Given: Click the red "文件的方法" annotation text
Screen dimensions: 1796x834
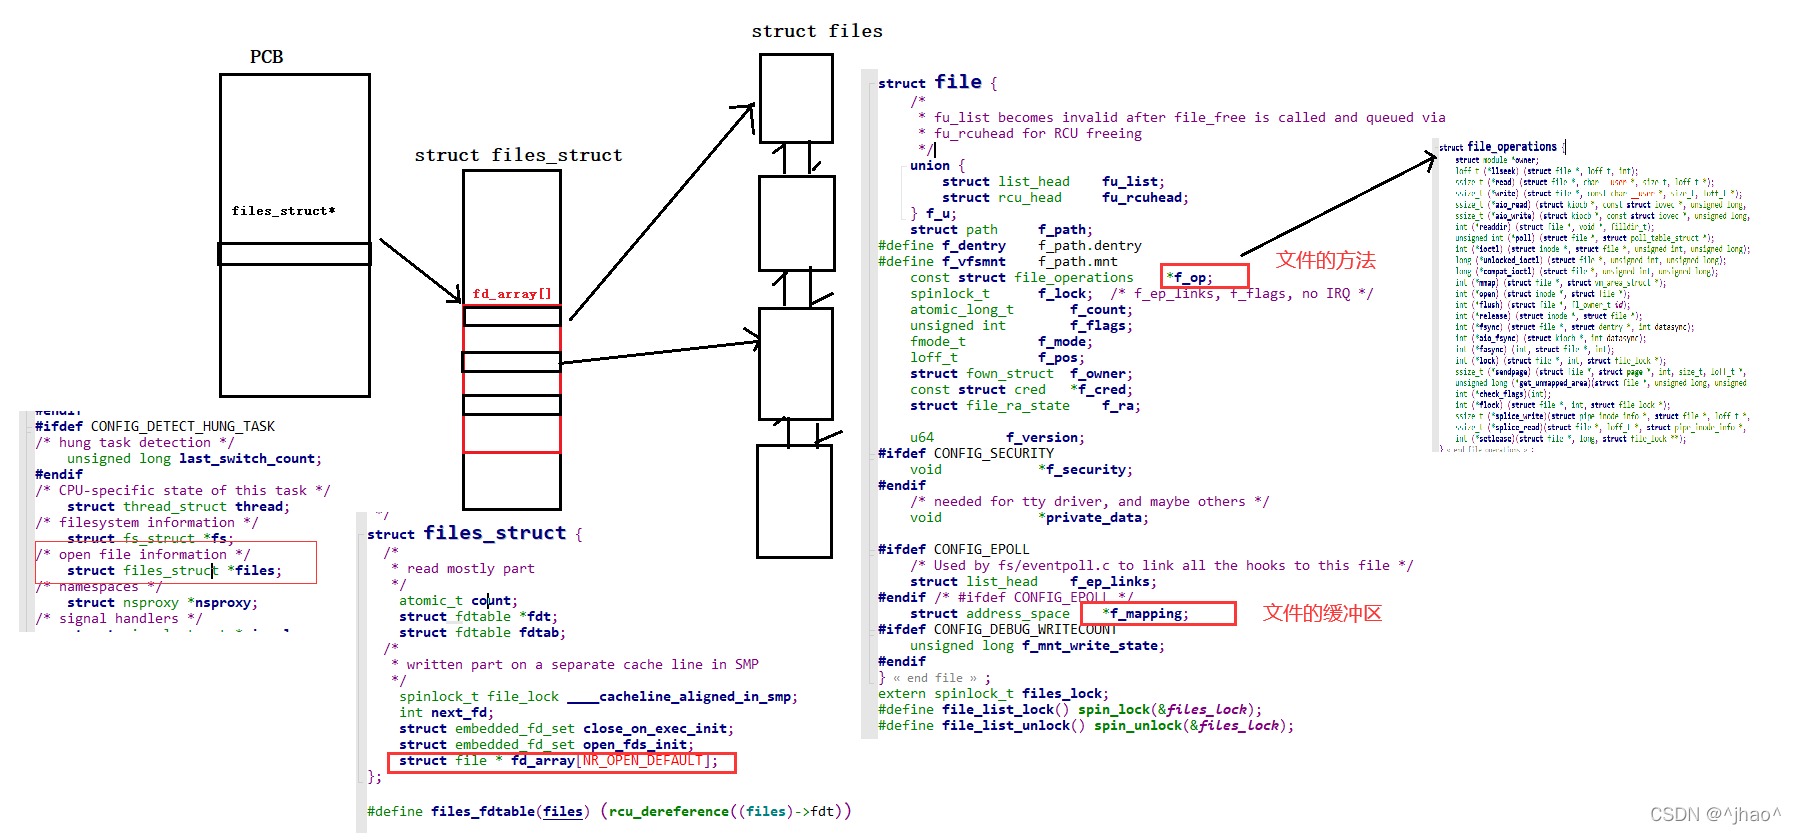Looking at the screenshot, I should (x=1326, y=260).
